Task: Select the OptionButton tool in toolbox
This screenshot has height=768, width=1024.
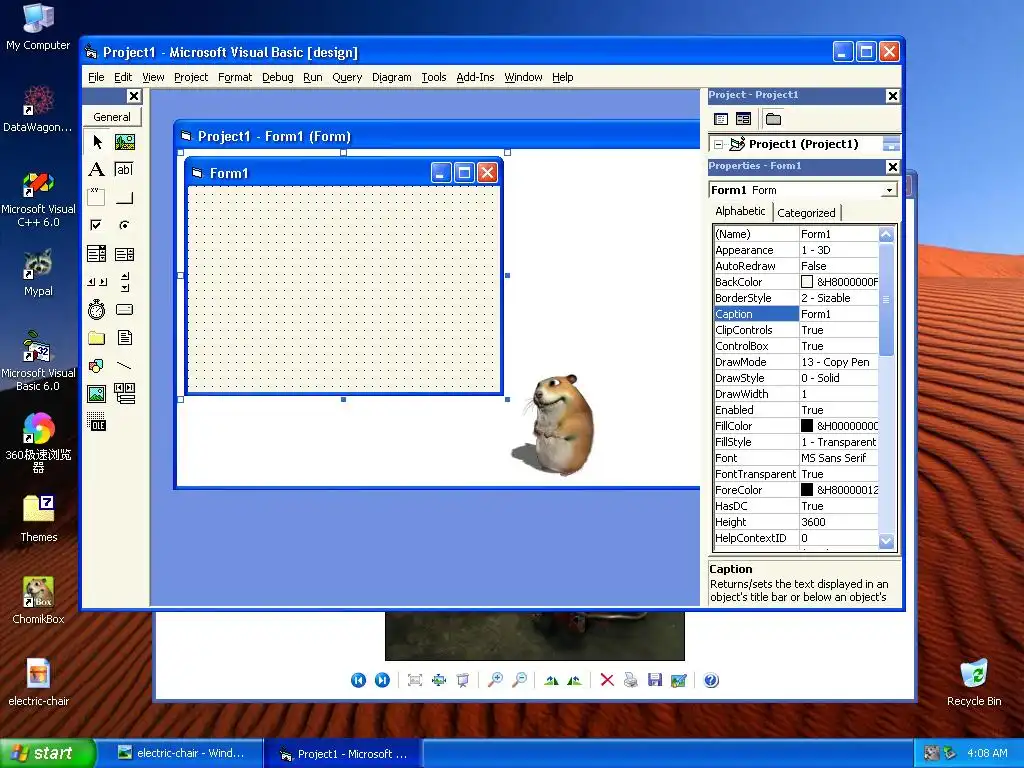Action: pyautogui.click(x=124, y=225)
